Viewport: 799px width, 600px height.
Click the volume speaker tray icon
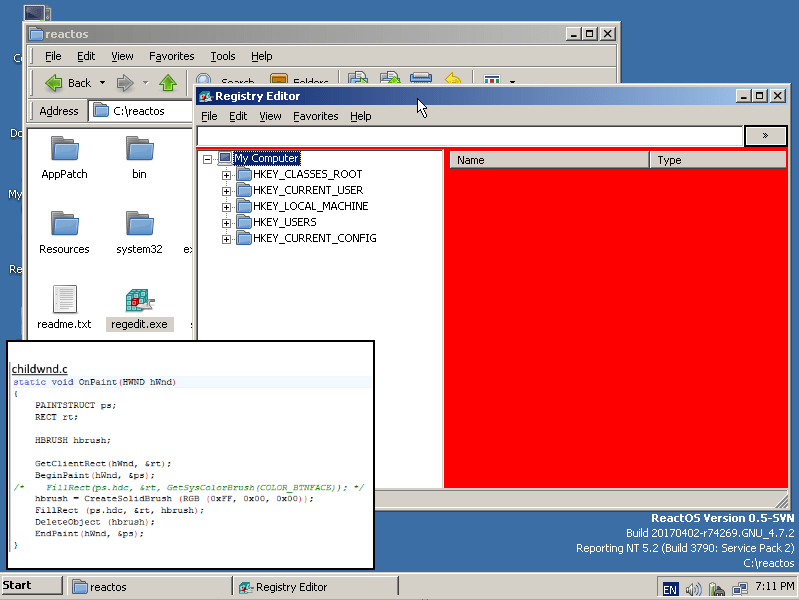tap(693, 589)
